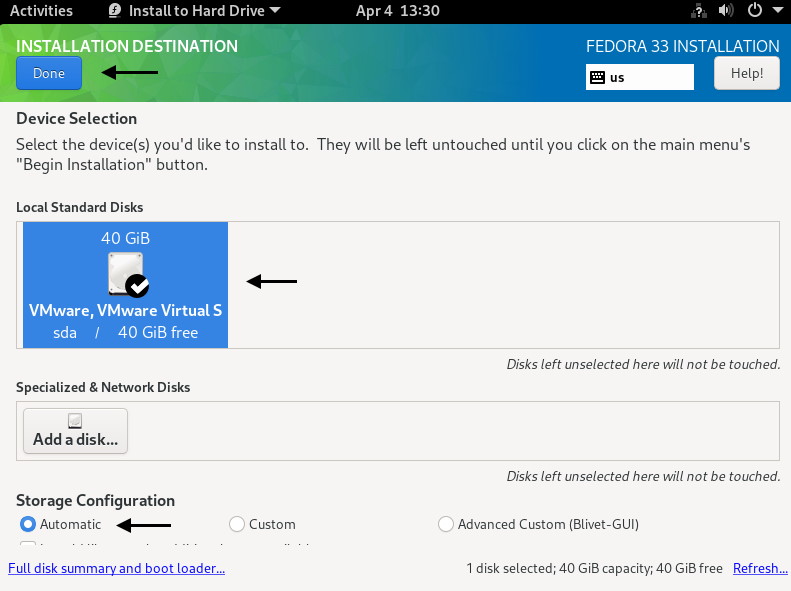The width and height of the screenshot is (791, 591).
Task: Open the clock showing Apr 4 13:30
Action: pos(398,11)
